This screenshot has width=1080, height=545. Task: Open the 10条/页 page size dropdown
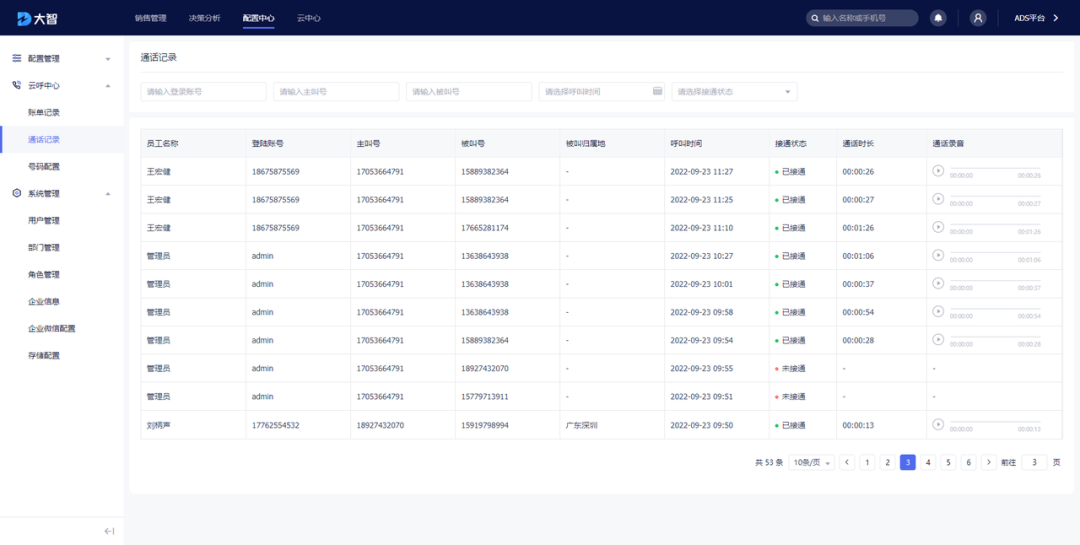pos(811,462)
